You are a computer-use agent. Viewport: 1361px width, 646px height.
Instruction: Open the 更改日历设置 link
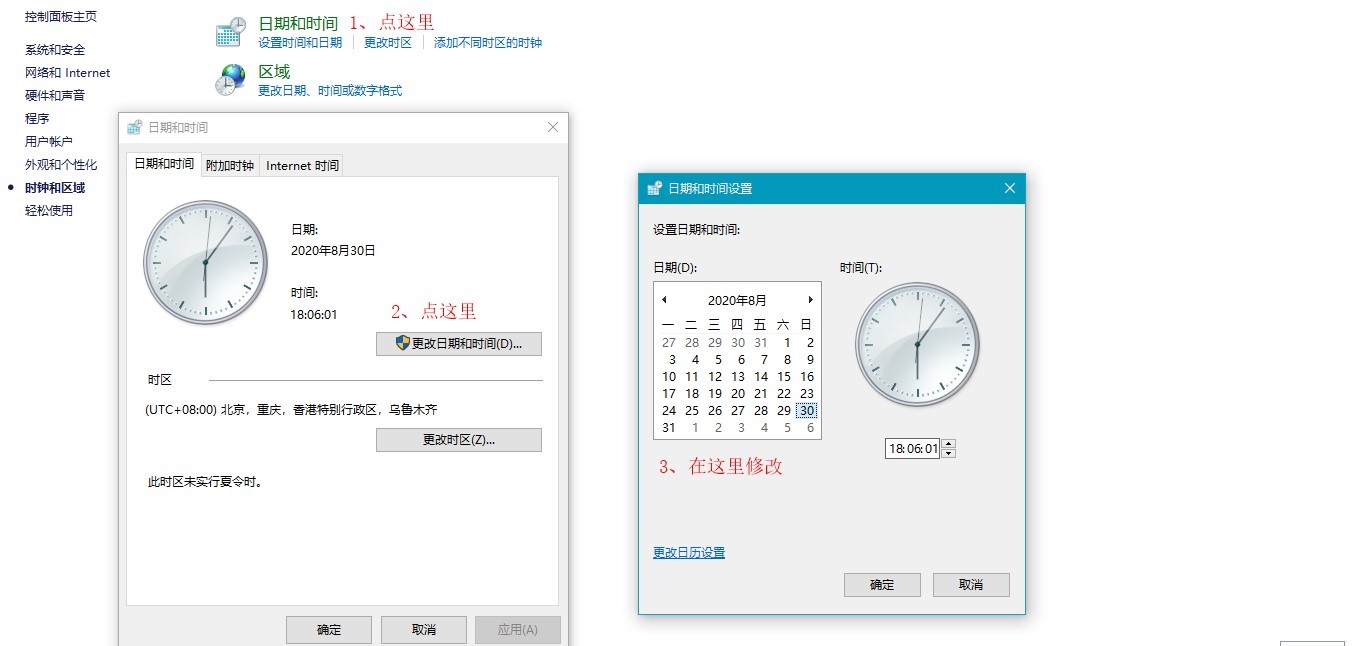pos(689,553)
